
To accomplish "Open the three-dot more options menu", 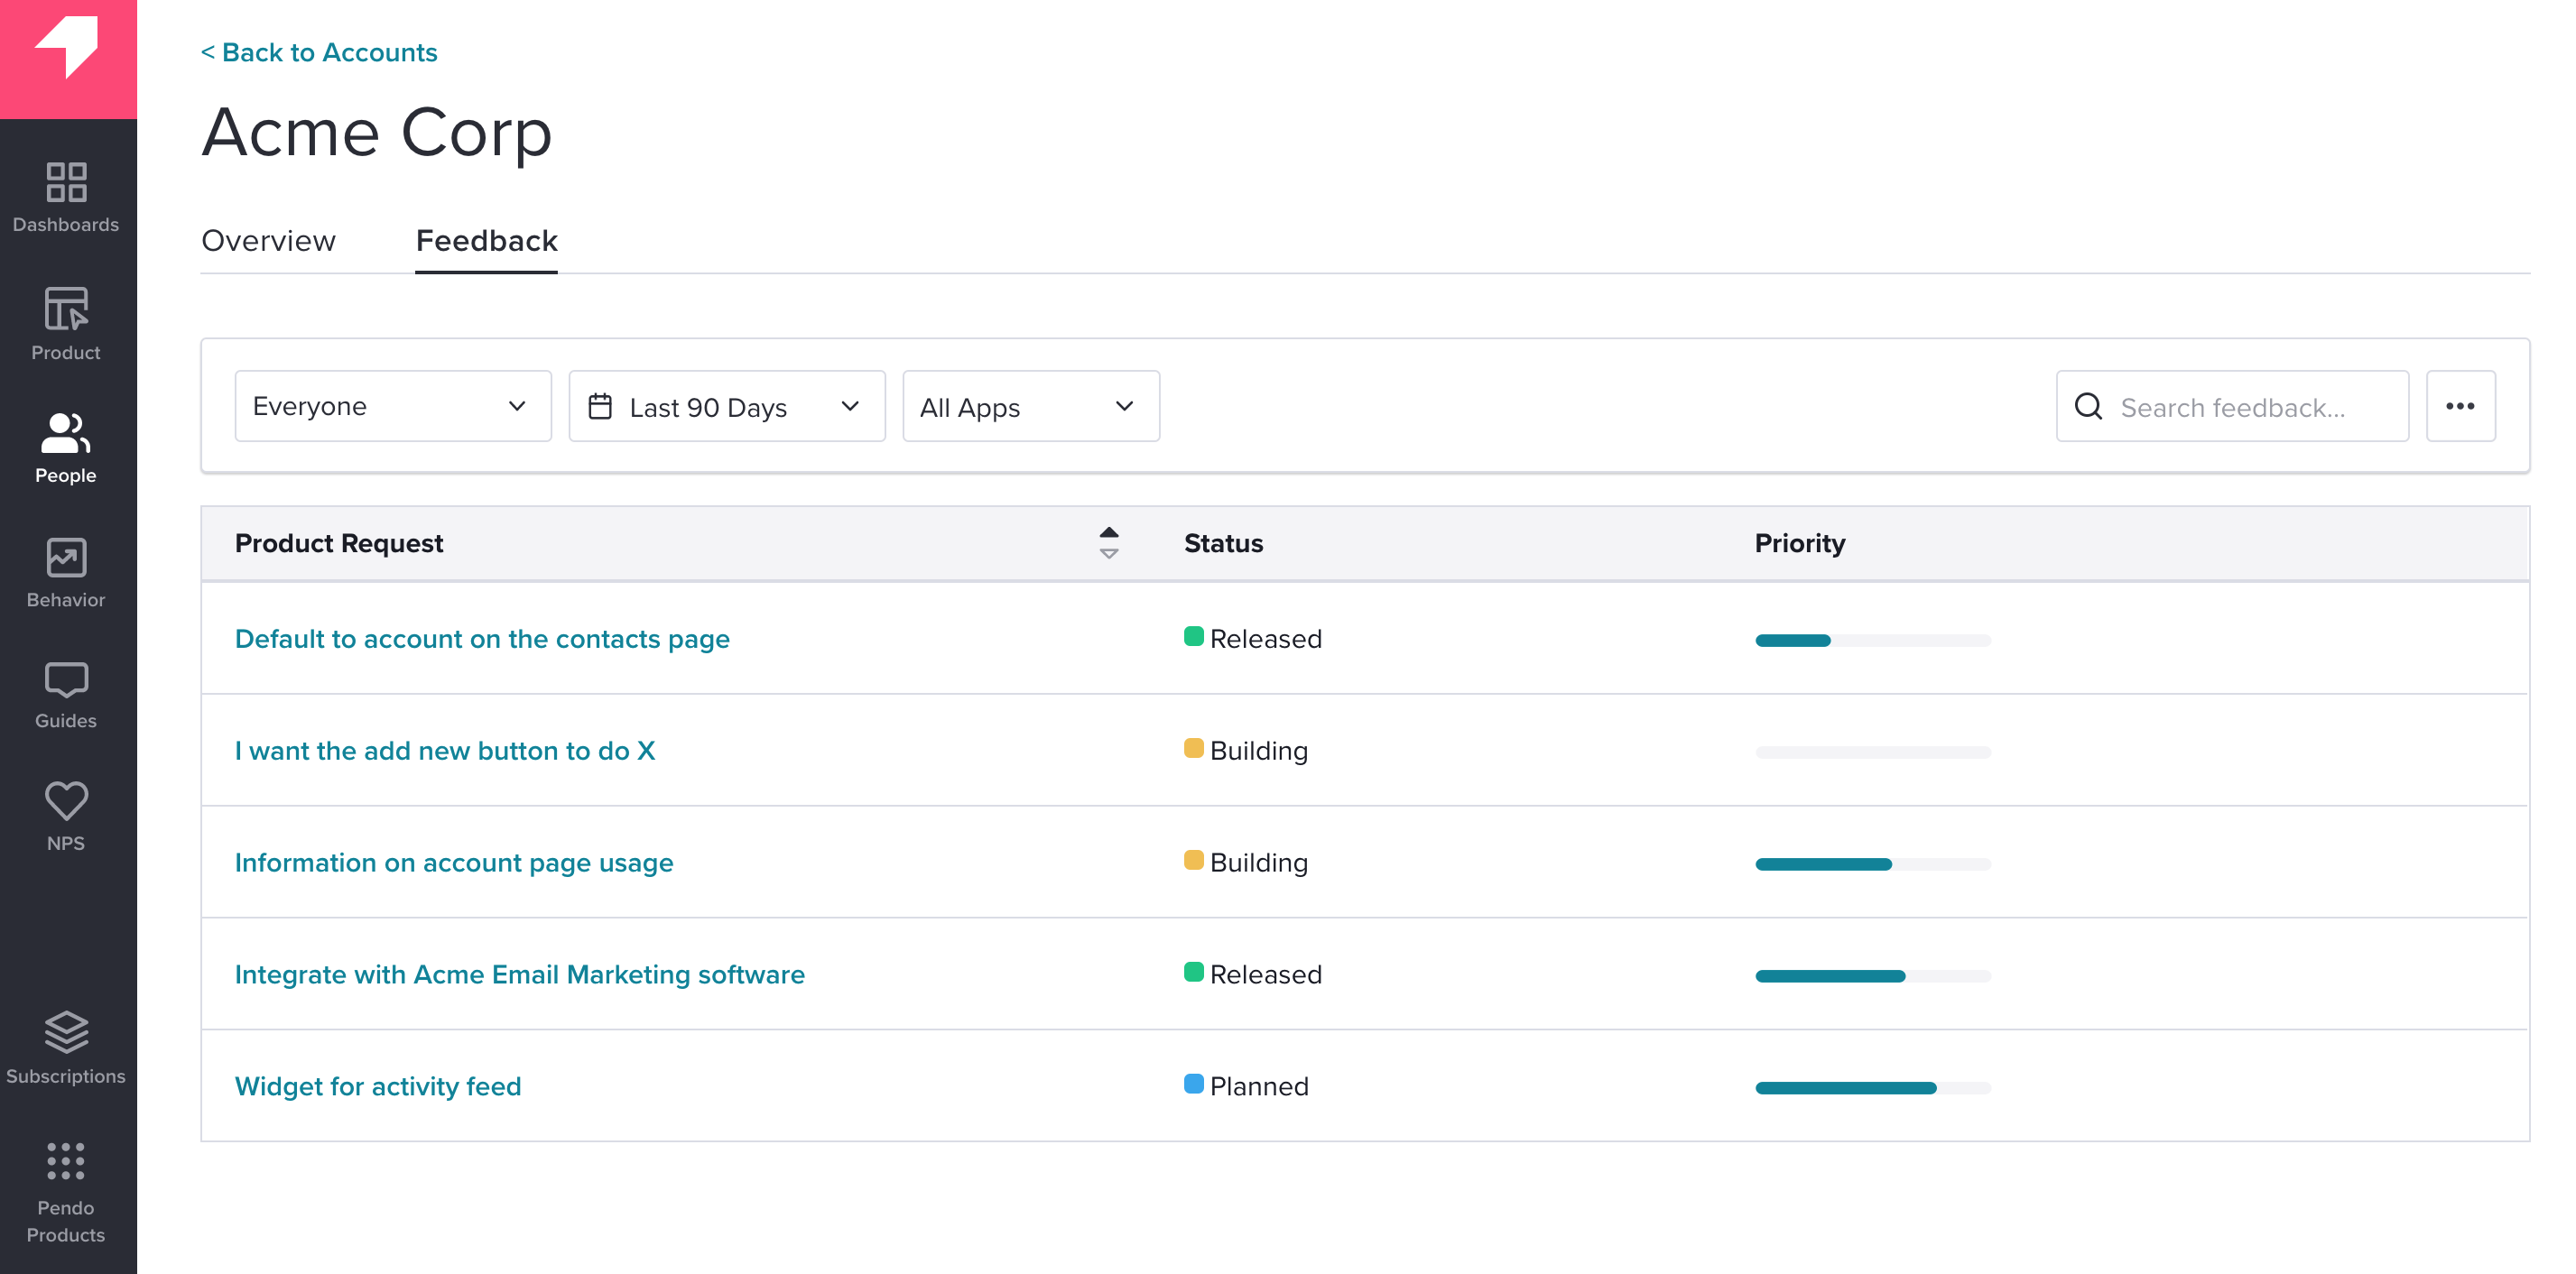I will point(2460,406).
